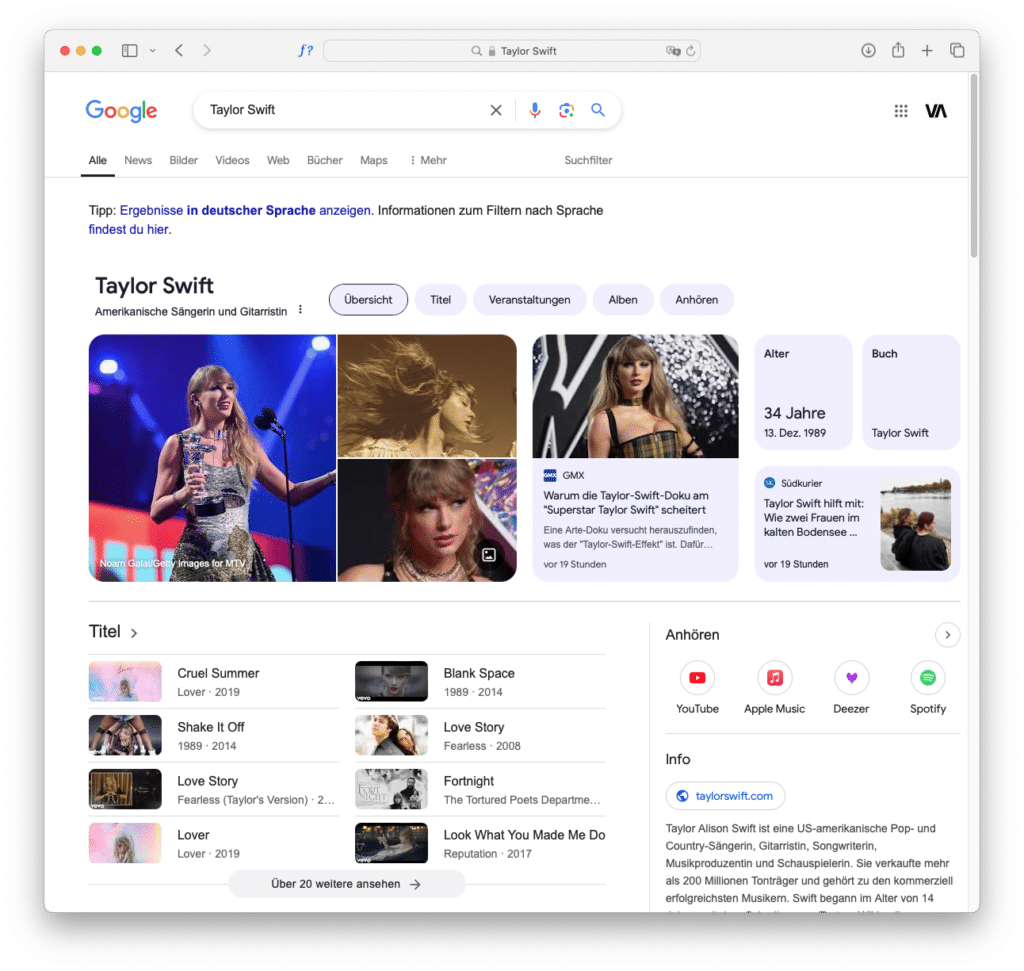Open the sidebar options dropdown chevron
The width and height of the screenshot is (1024, 971).
click(x=152, y=50)
